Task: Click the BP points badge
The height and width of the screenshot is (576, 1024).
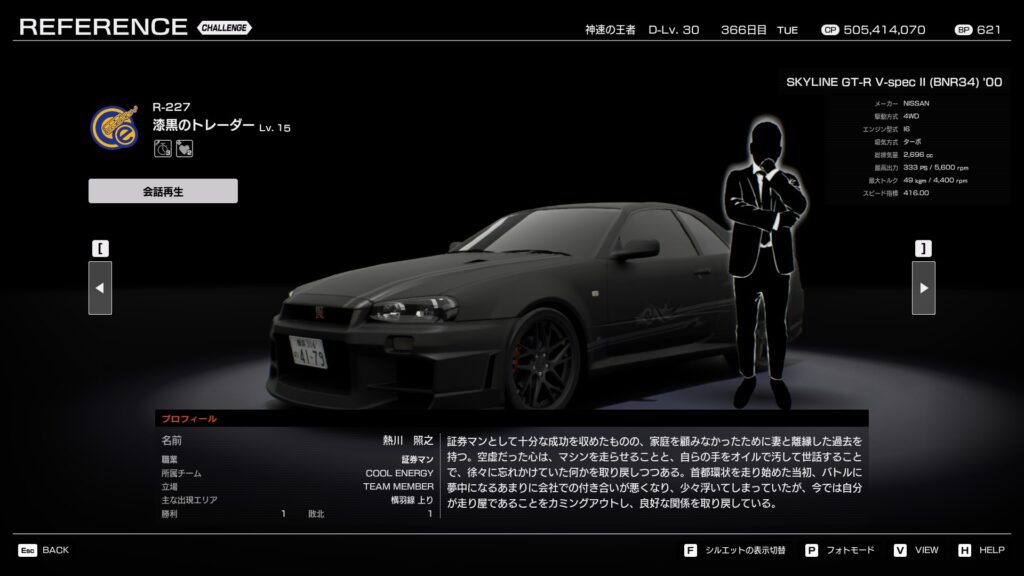Action: pos(963,30)
